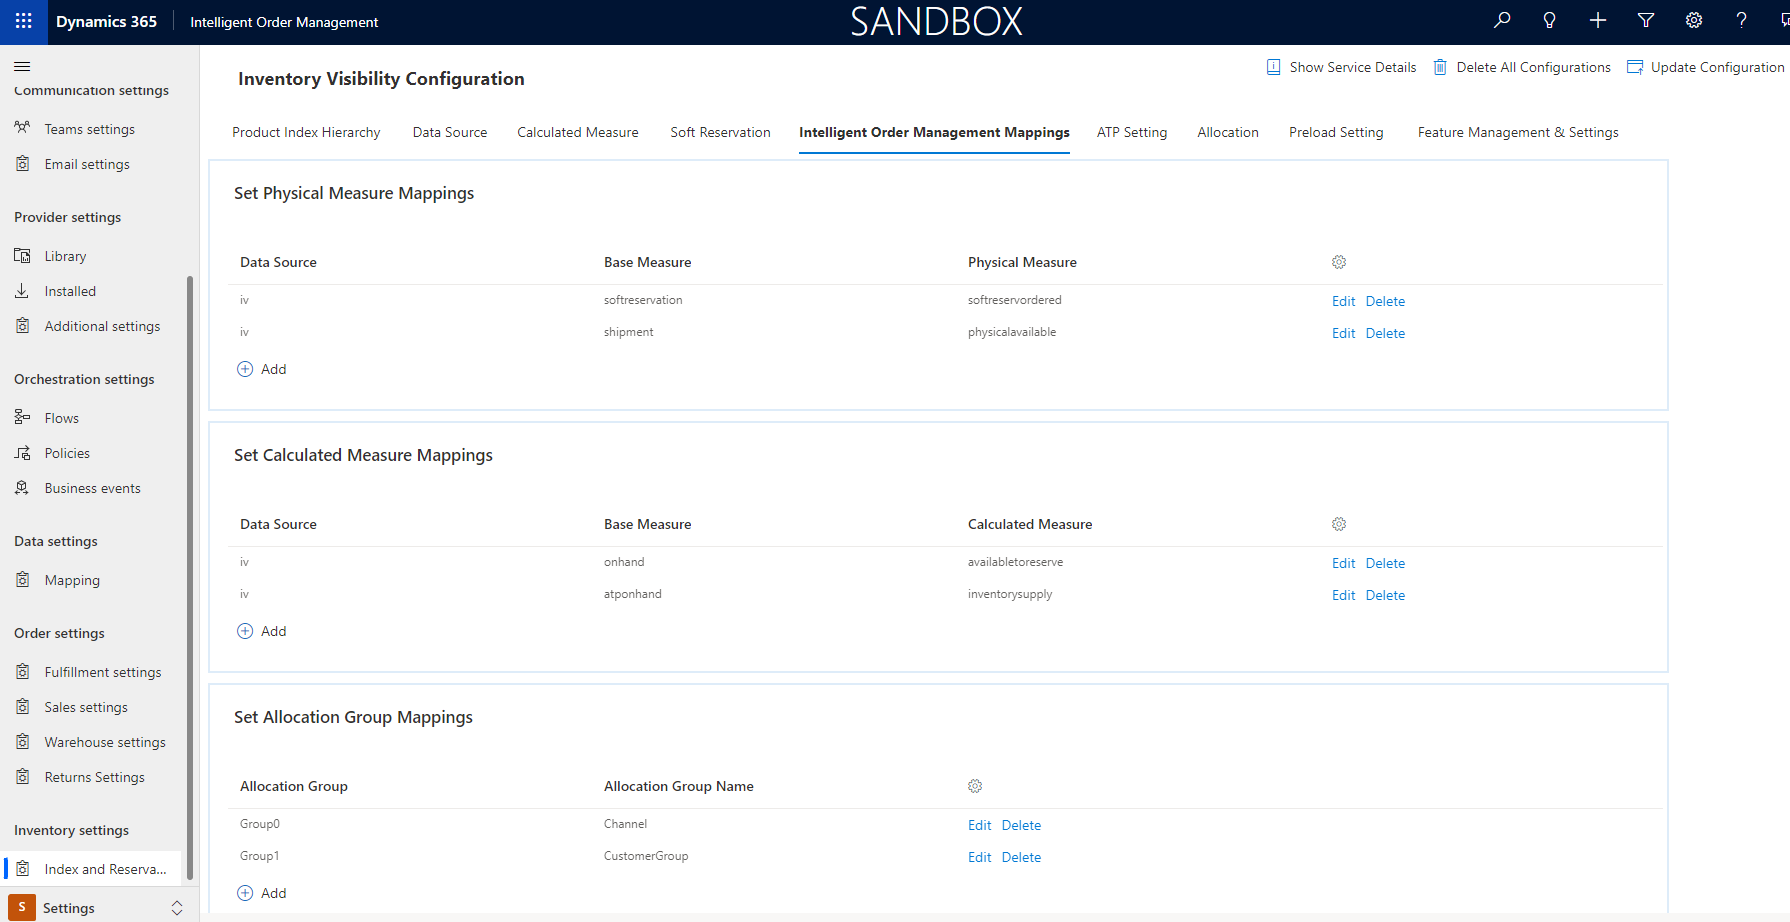Delete the Group1 CustomerGroup mapping
This screenshot has width=1790, height=922.
tap(1021, 857)
